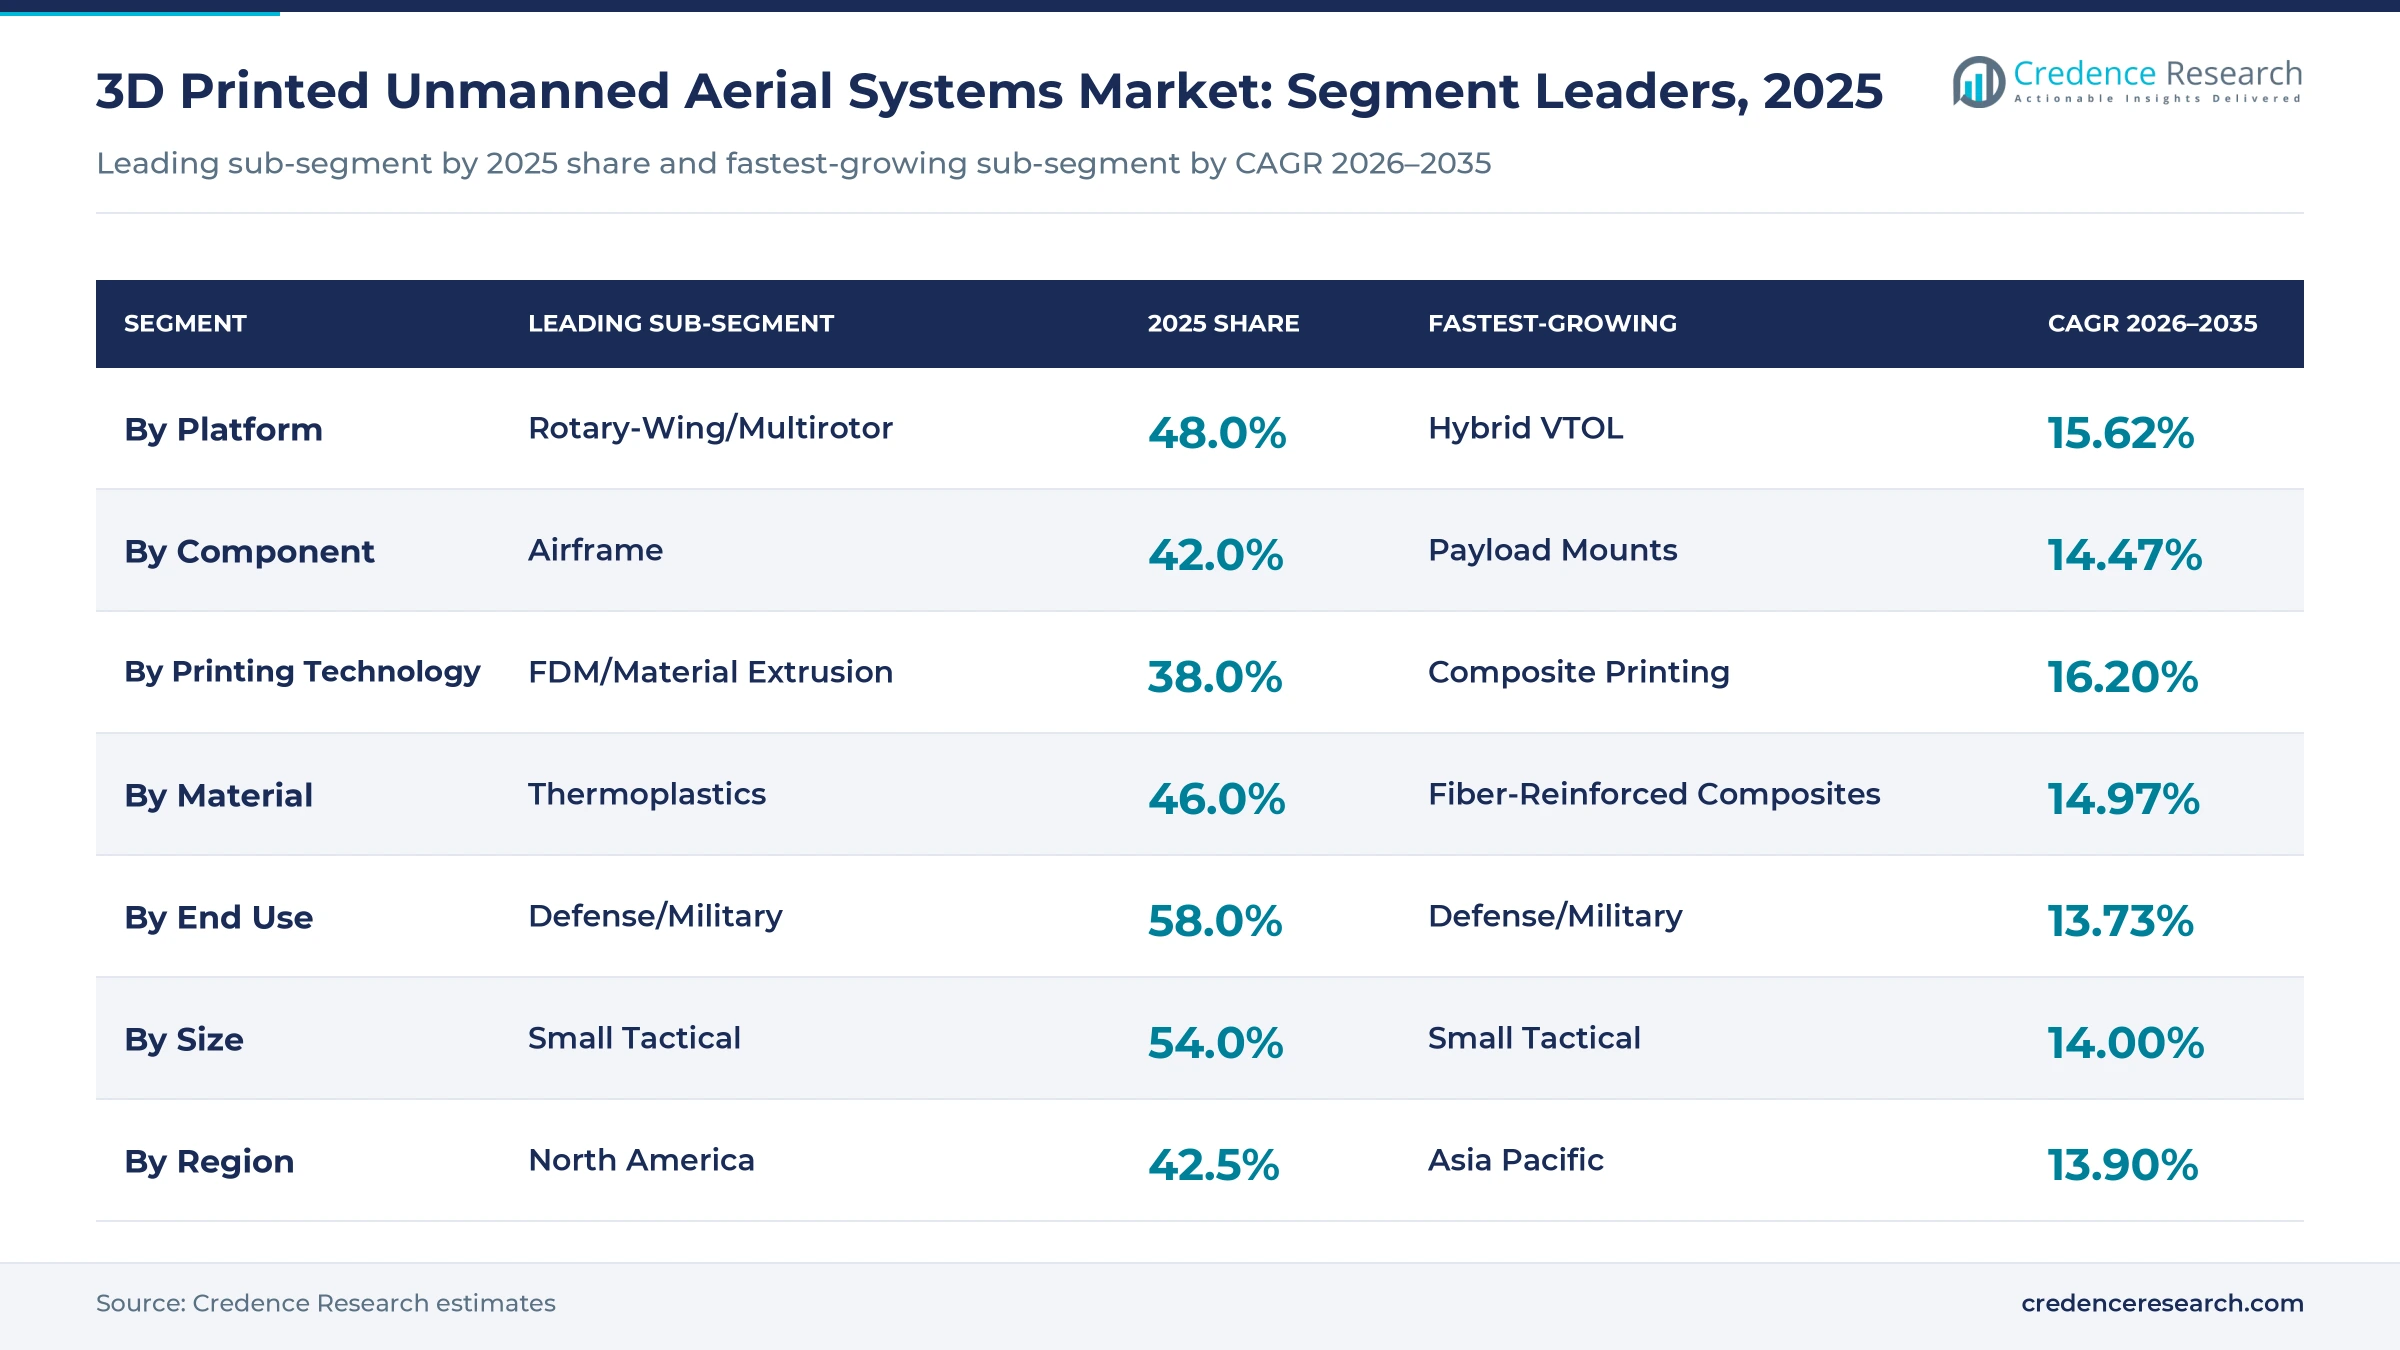Click the 14.00% CAGR value
This screenshot has width=2400, height=1350.
(x=2125, y=1043)
